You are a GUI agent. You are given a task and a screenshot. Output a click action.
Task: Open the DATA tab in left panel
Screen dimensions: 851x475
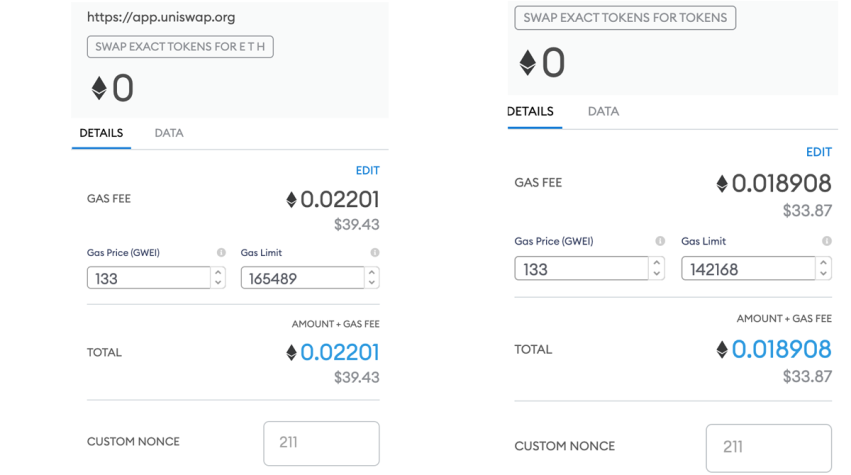tap(169, 133)
